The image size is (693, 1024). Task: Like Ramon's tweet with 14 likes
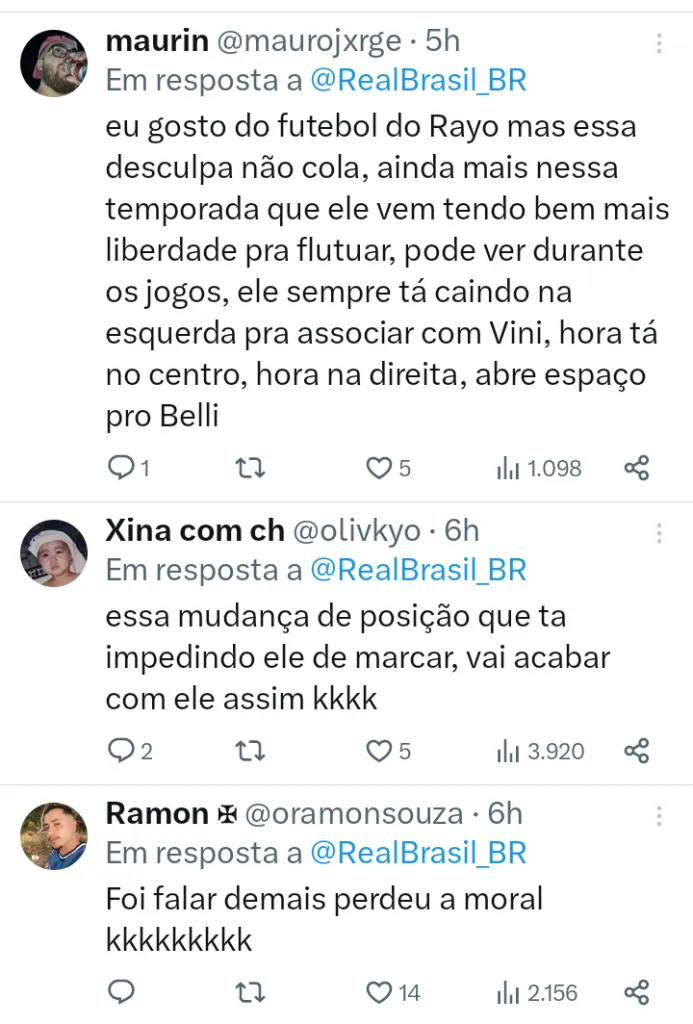379,992
